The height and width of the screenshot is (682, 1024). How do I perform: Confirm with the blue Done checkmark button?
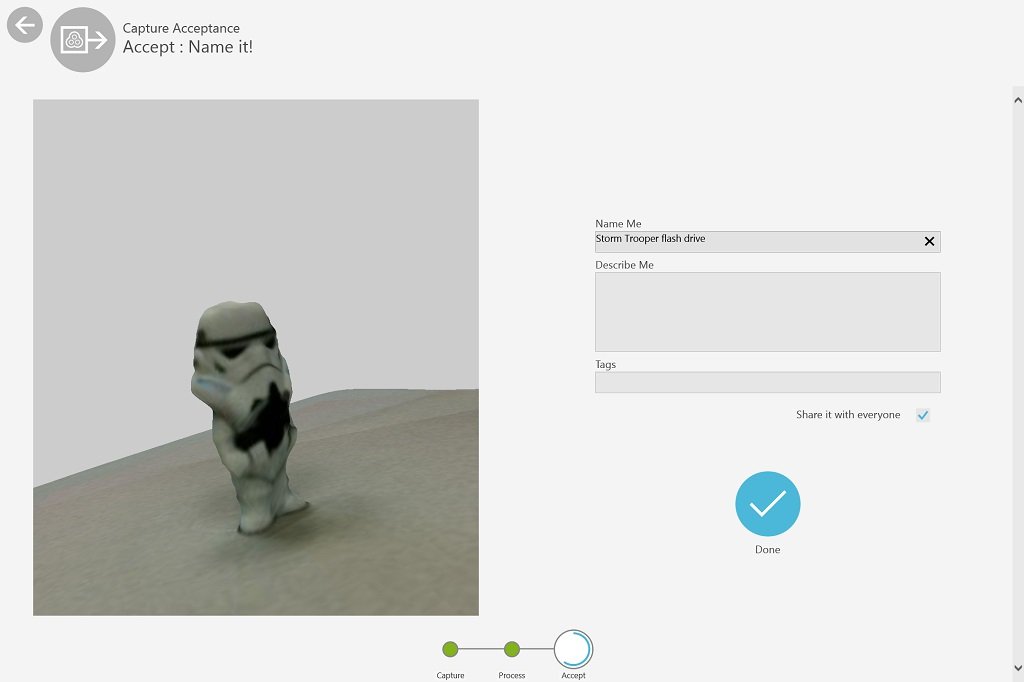tap(768, 504)
